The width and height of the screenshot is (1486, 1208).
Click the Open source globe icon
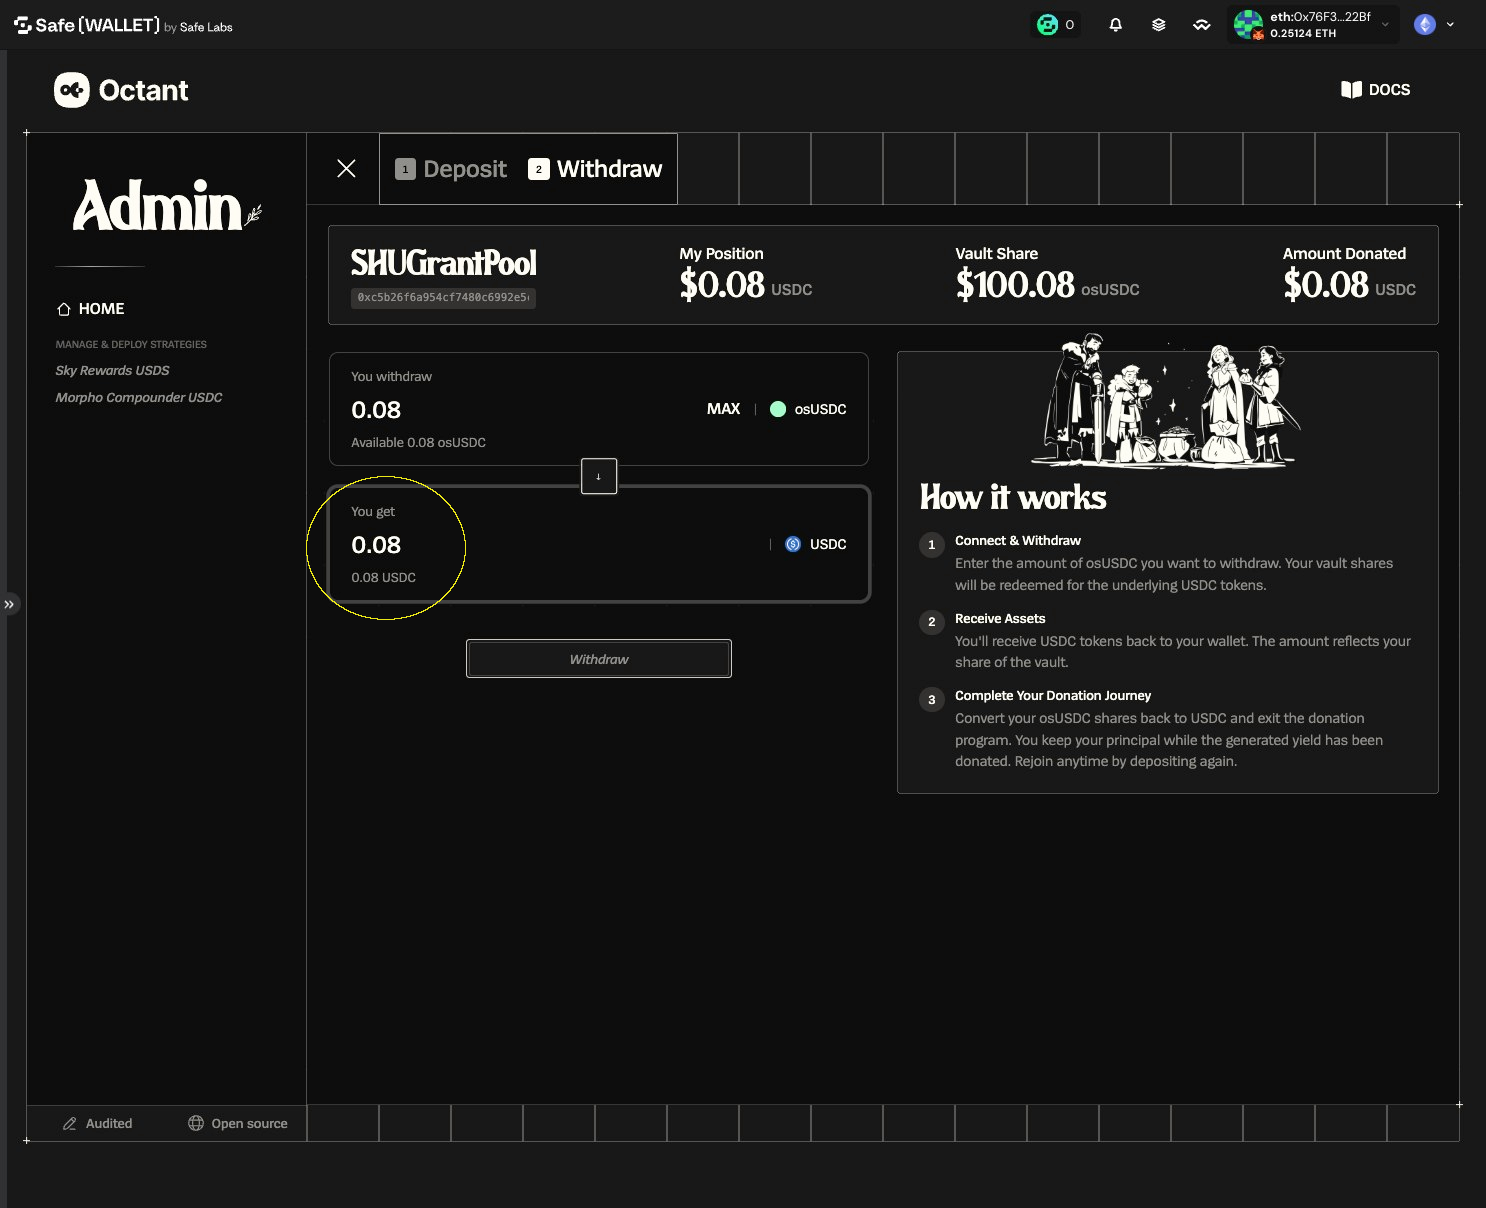click(x=196, y=1123)
